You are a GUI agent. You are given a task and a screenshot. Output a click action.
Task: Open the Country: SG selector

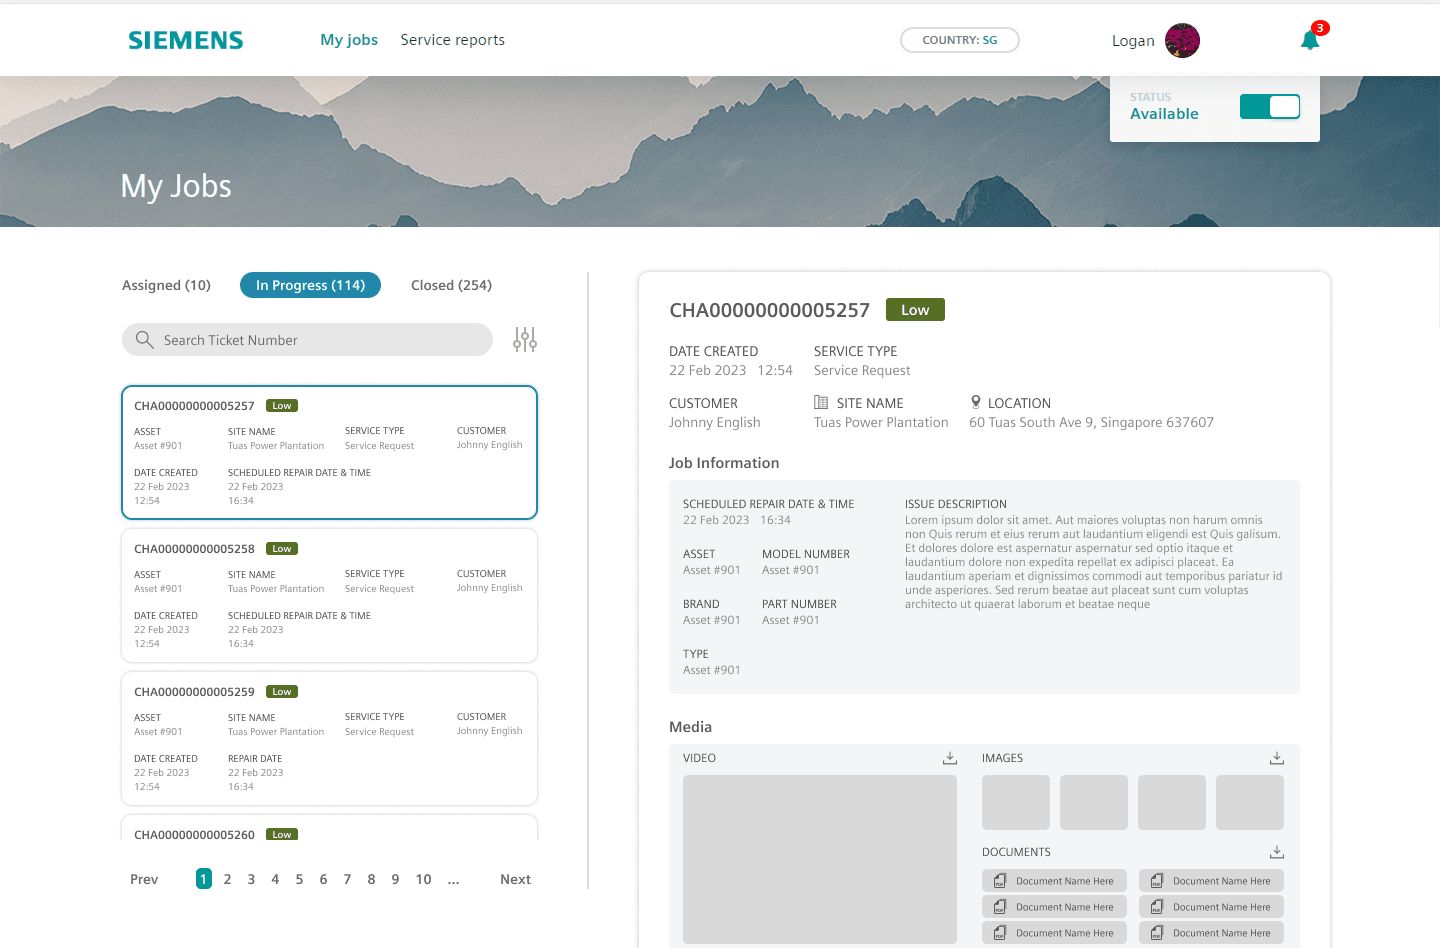click(x=960, y=40)
